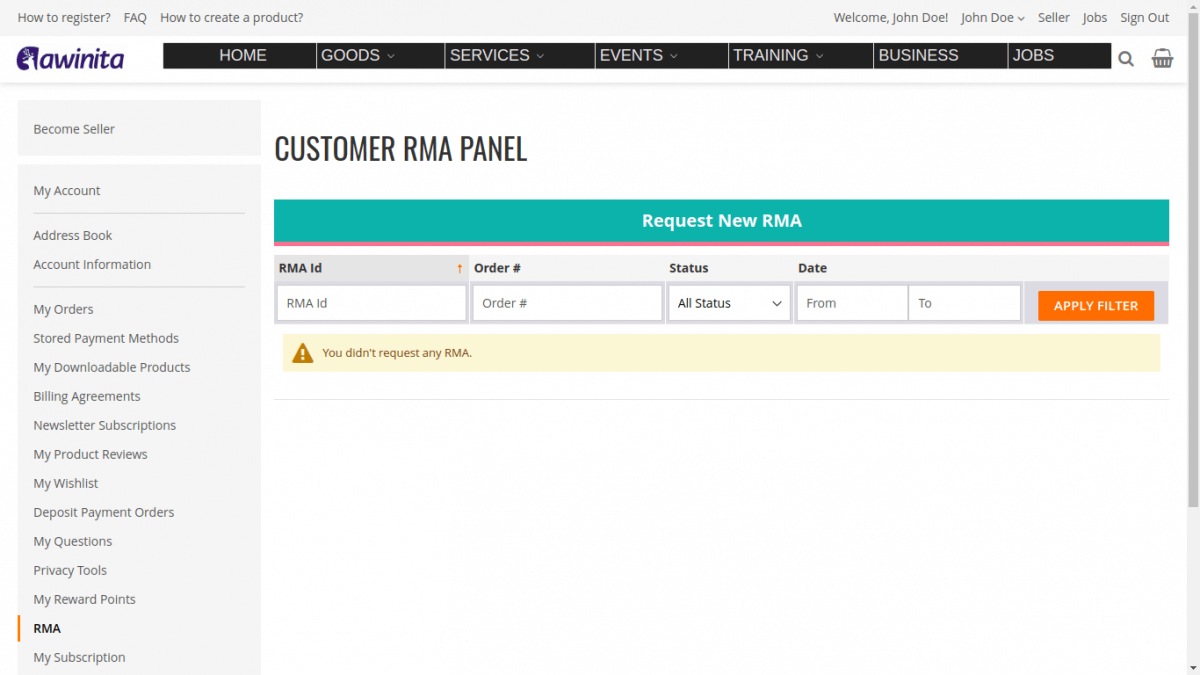Sort by the RMA Id arrow
Viewport: 1200px width, 675px height.
click(x=460, y=269)
